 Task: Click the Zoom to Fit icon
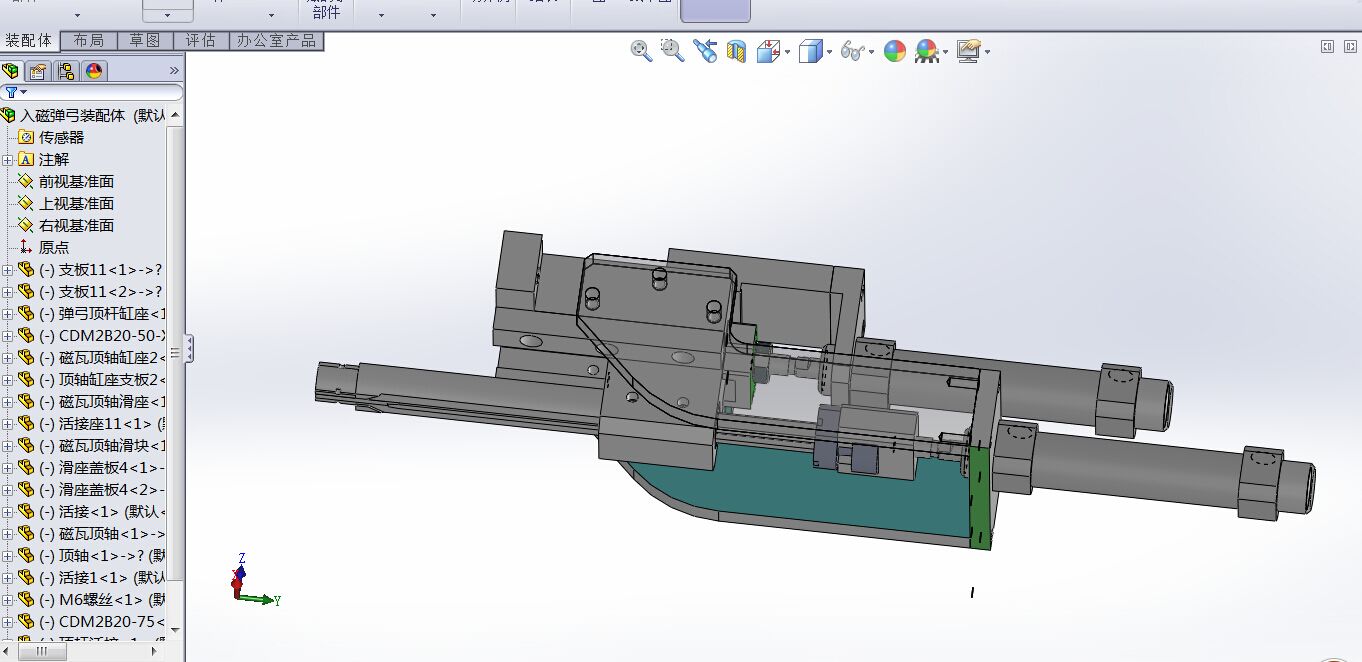click(641, 51)
